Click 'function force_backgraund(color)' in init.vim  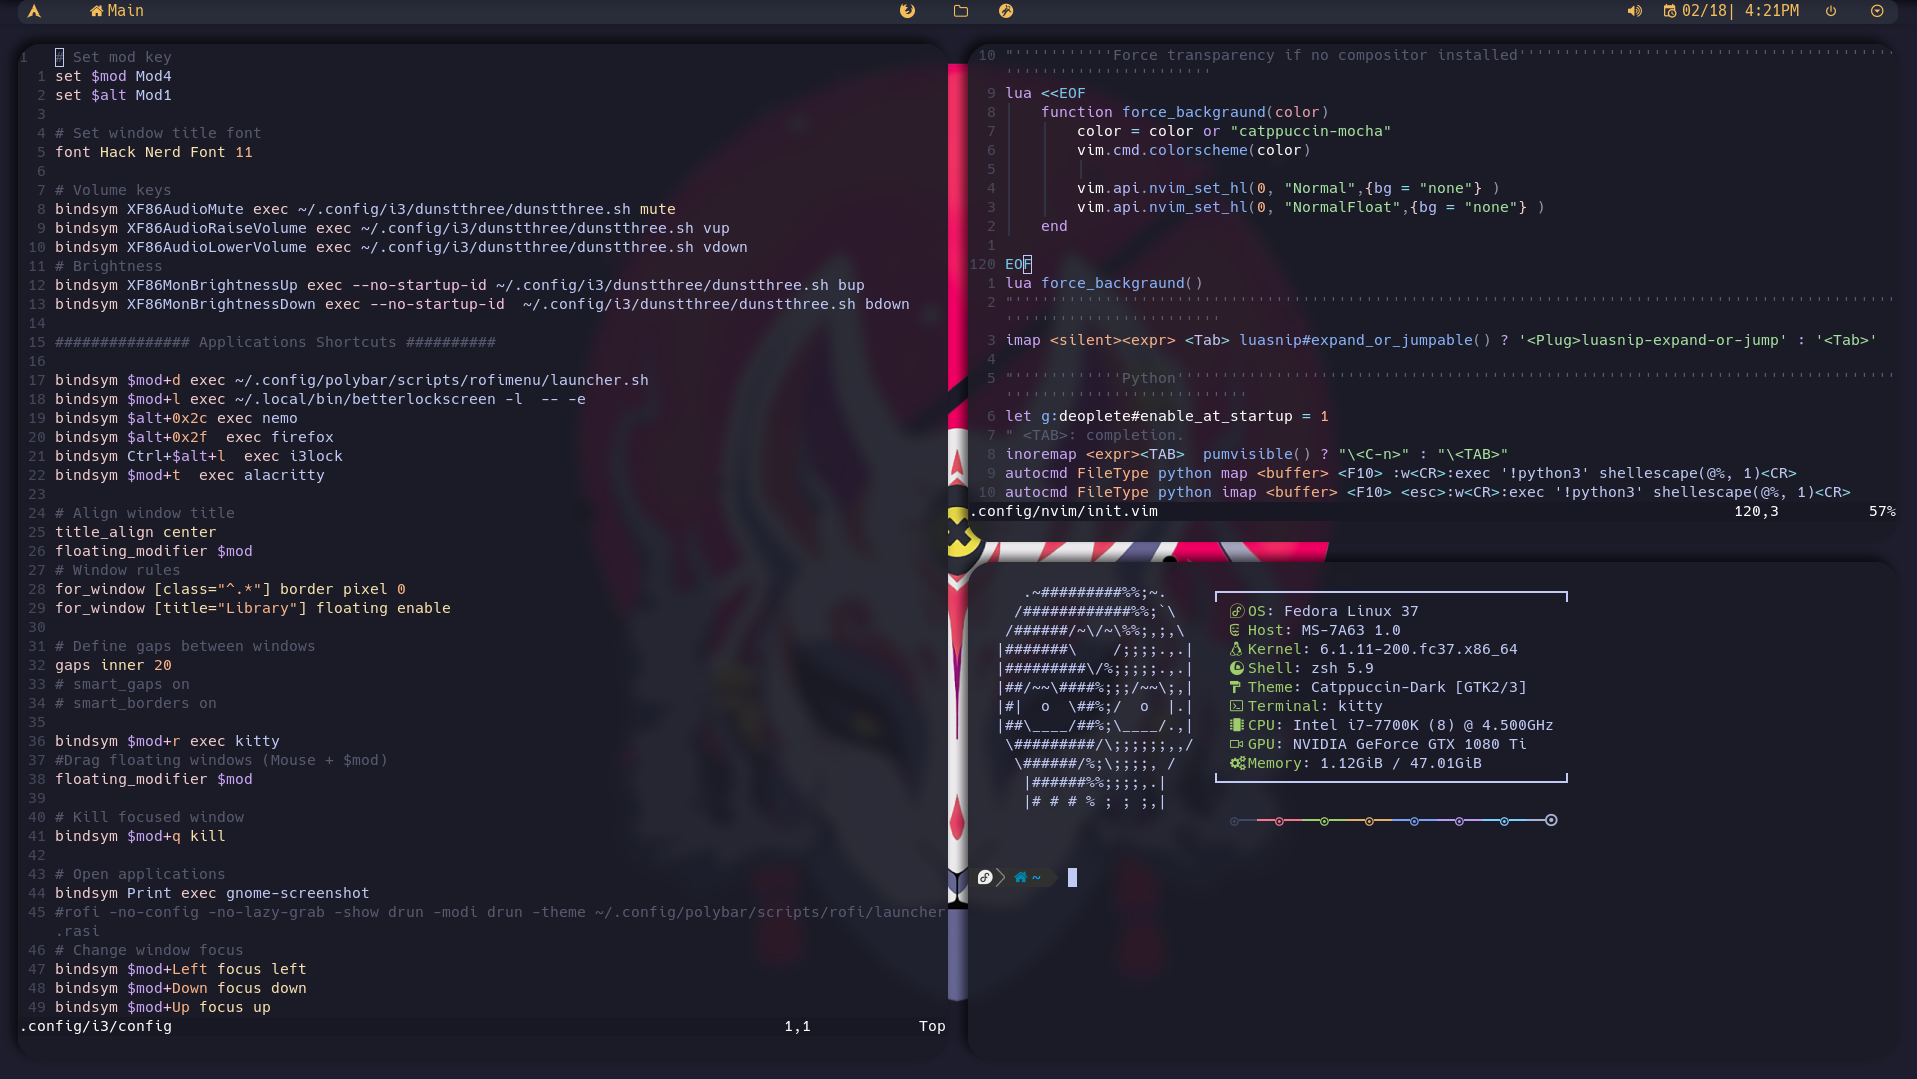click(1185, 112)
